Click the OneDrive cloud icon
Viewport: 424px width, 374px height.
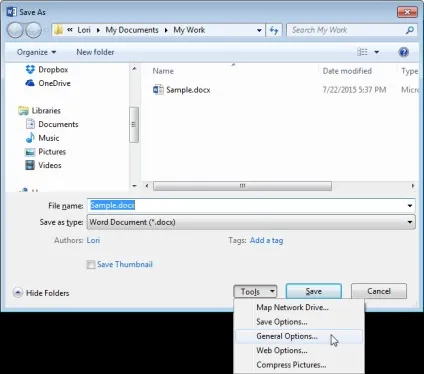coord(30,83)
